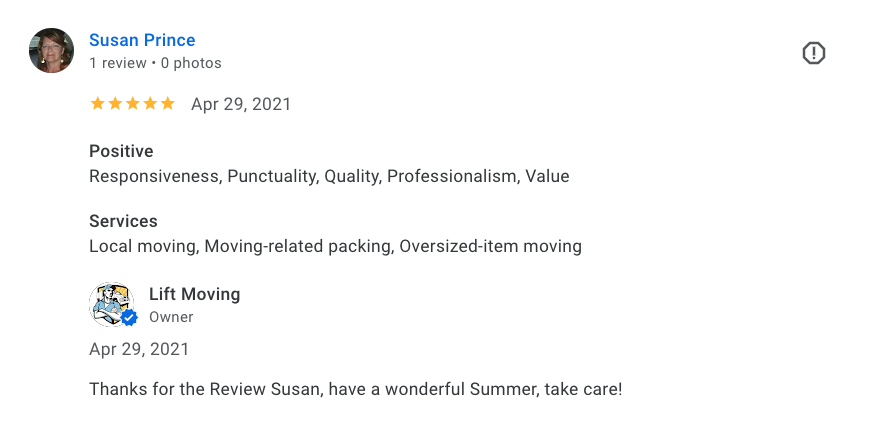This screenshot has height=424, width=873.
Task: Click the 'Thanks for the Review Susan' reply text
Action: coord(355,389)
